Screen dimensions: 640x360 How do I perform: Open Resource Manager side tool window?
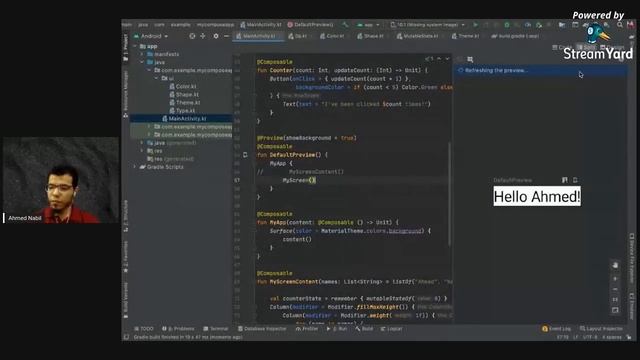coord(126,94)
